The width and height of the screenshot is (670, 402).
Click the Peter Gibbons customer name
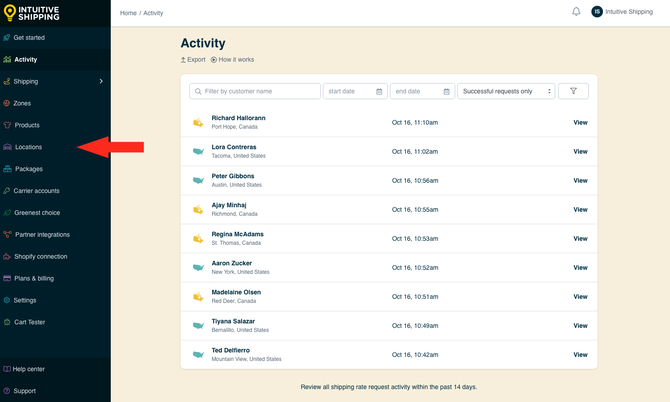click(x=233, y=176)
